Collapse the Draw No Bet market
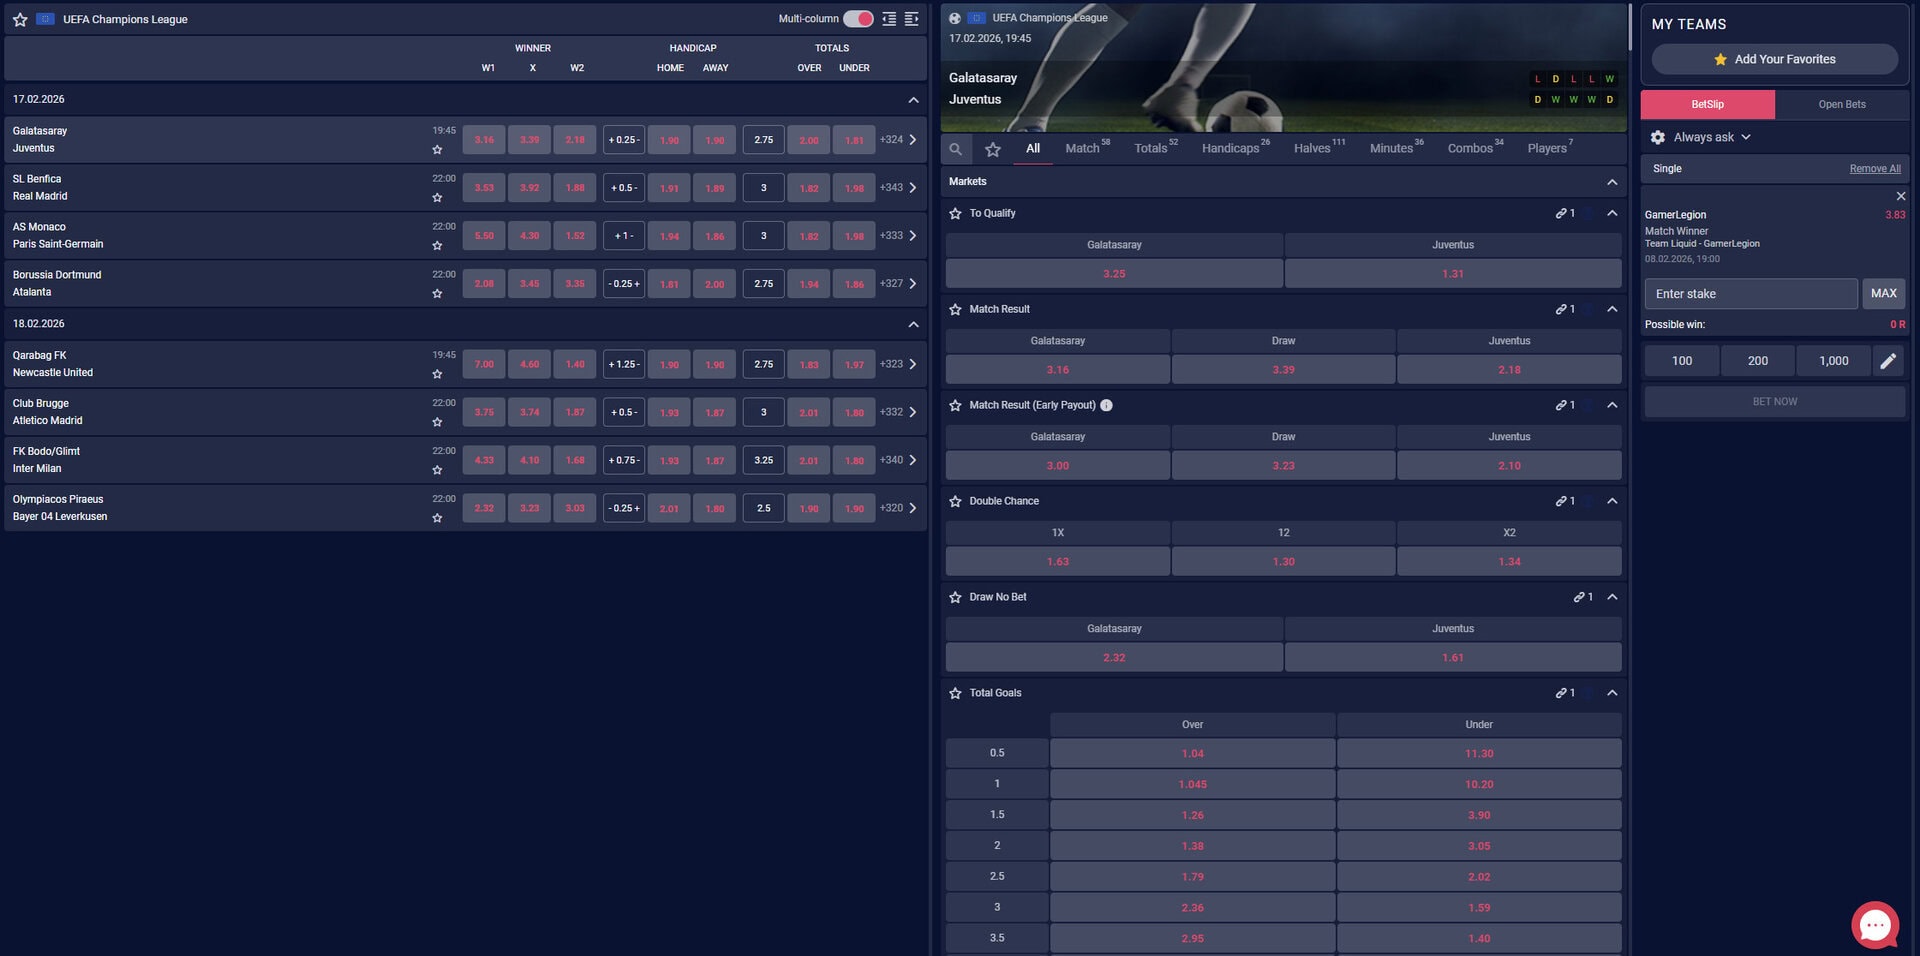Image resolution: width=1920 pixels, height=956 pixels. point(1612,597)
